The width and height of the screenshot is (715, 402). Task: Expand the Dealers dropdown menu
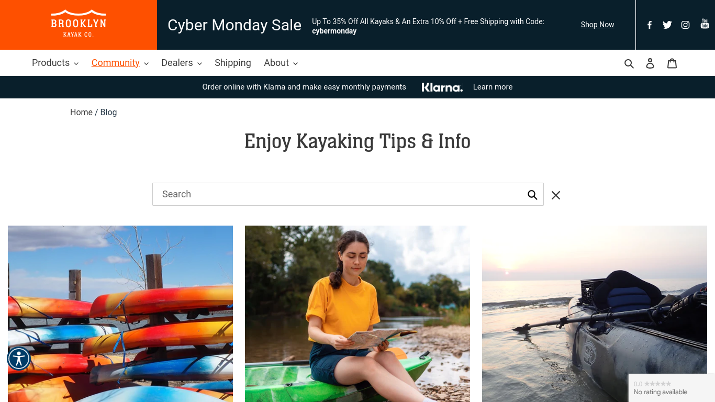pos(181,63)
